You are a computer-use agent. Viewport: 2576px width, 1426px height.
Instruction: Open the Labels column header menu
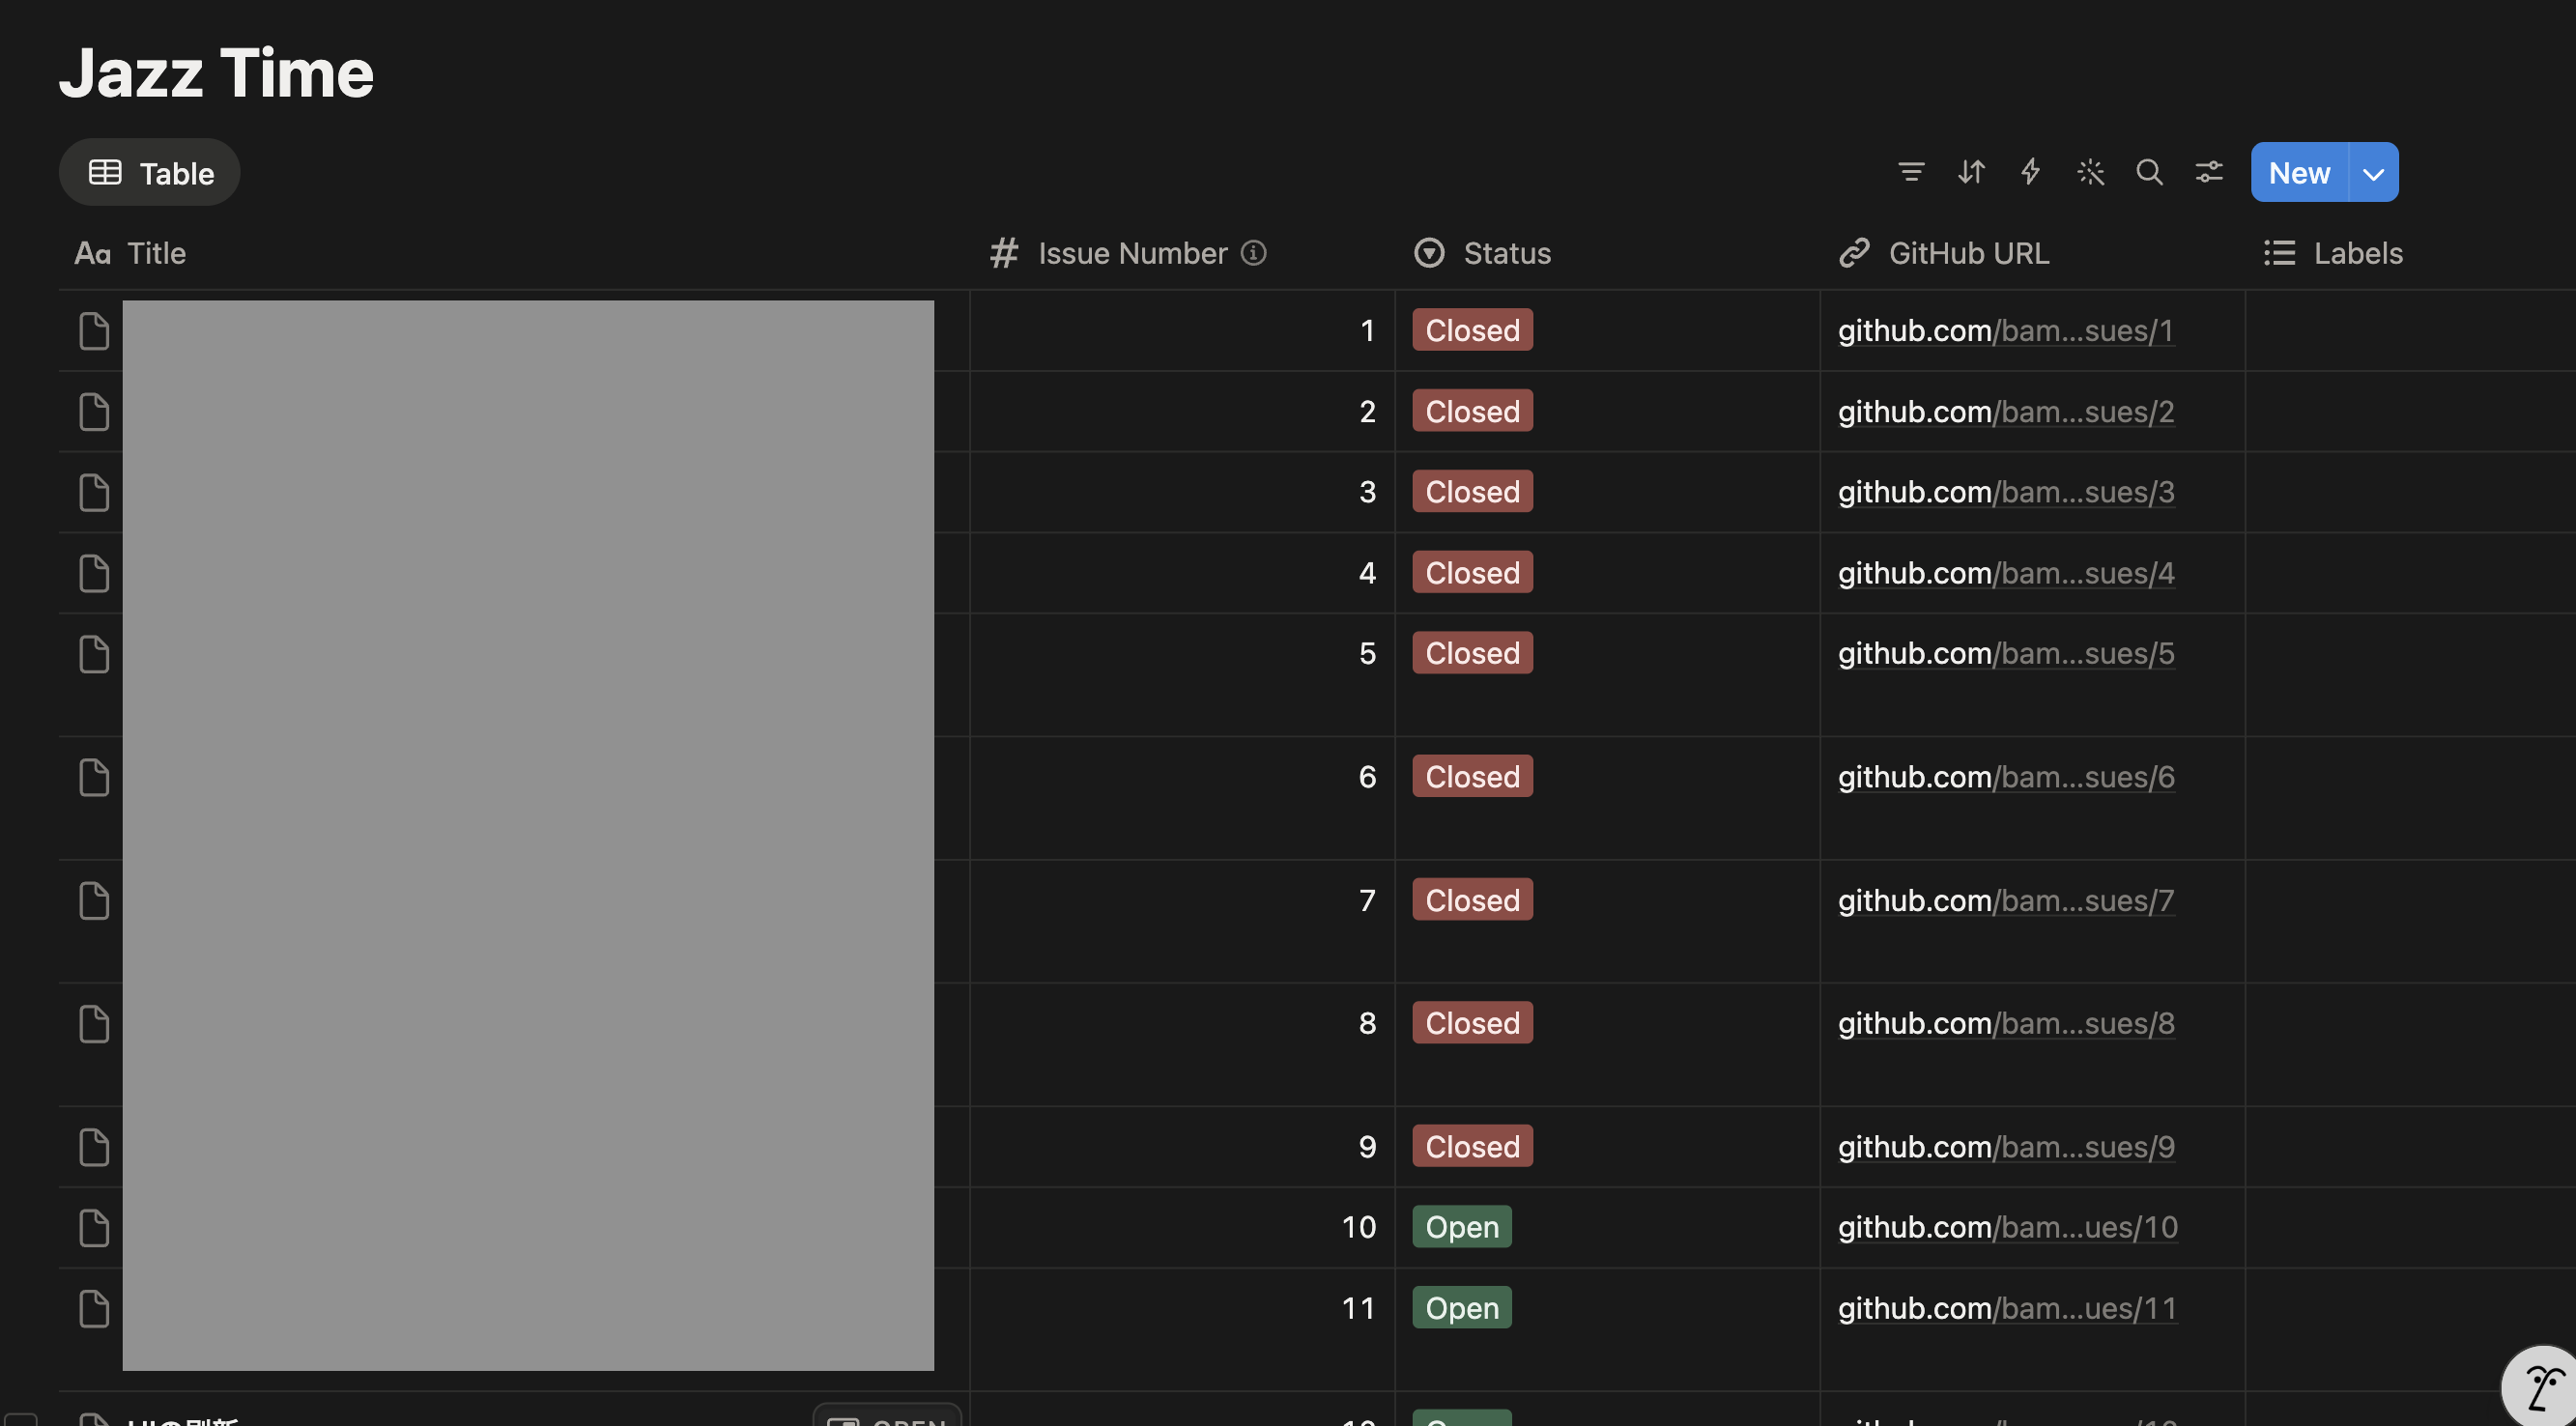pos(2333,253)
